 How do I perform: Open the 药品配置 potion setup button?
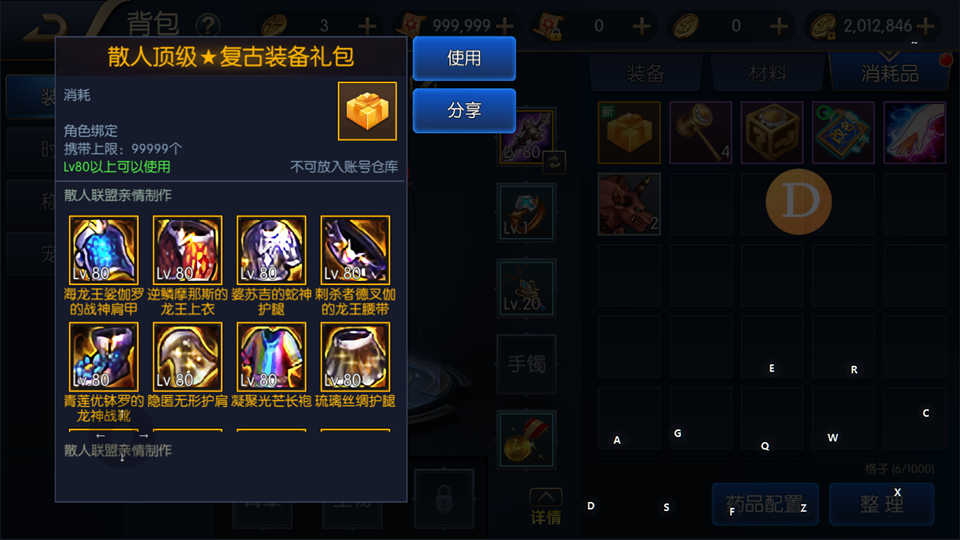point(765,504)
